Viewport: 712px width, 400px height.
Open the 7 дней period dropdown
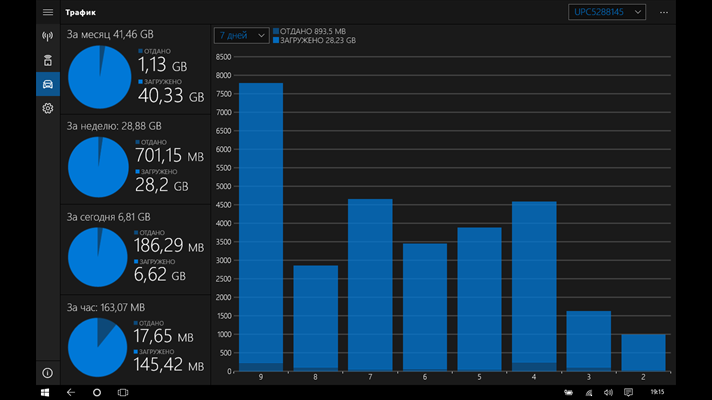point(241,35)
